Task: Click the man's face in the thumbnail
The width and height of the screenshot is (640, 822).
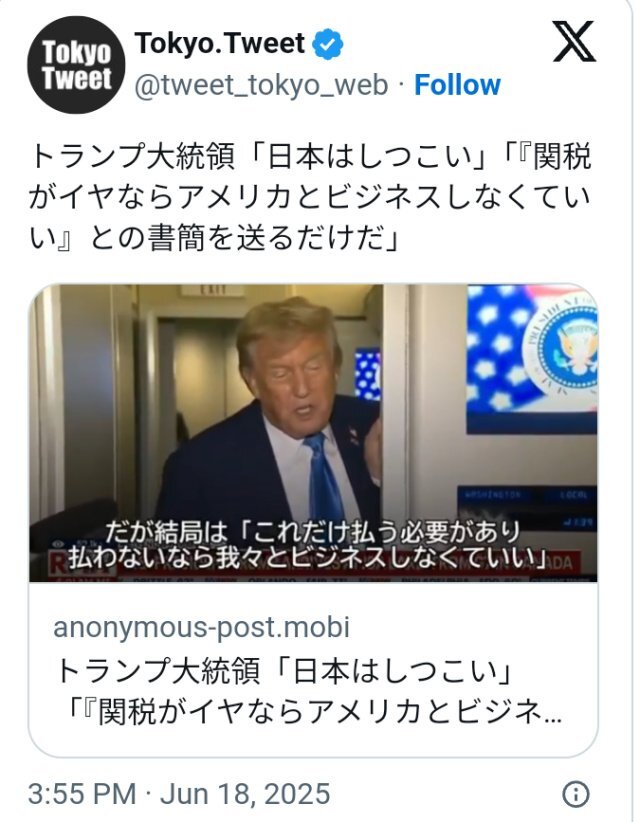Action: click(295, 378)
